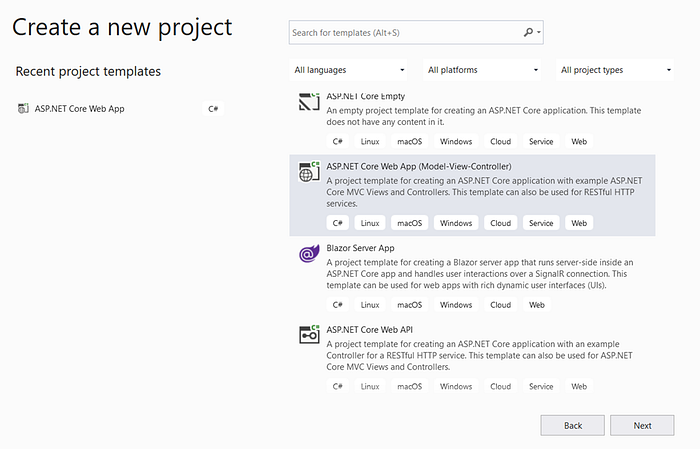Viewport: 700px width, 449px height.
Task: Select the Blazor Server App title
Action: (360, 248)
